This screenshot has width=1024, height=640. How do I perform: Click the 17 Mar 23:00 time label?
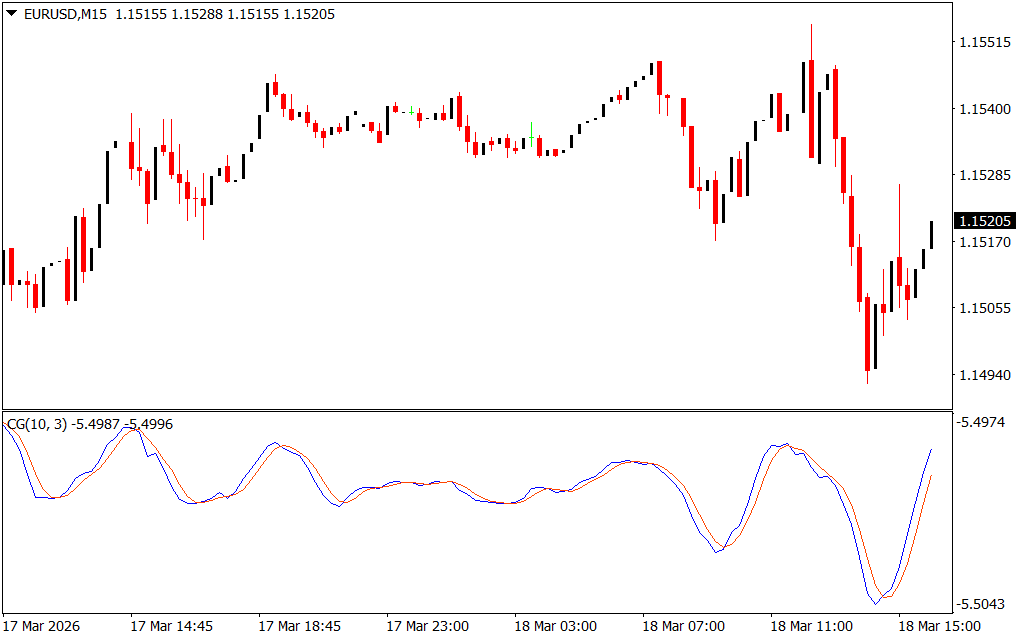427,626
